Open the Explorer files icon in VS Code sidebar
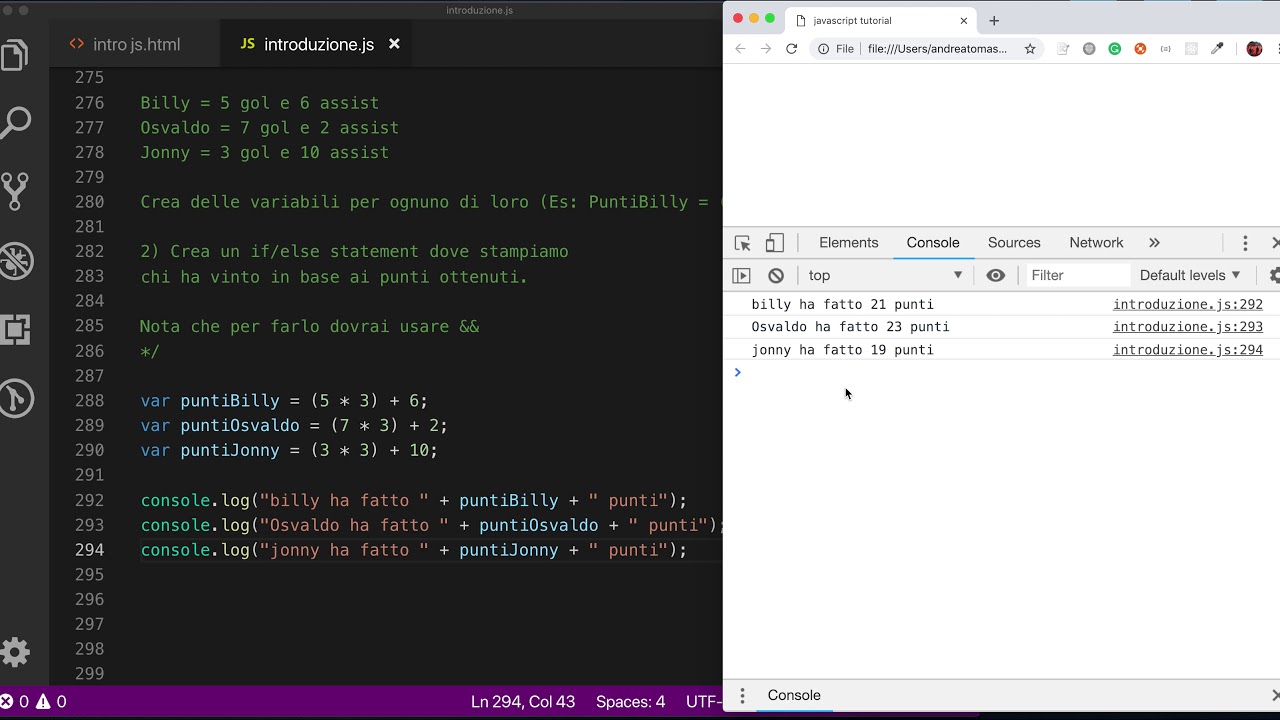Image resolution: width=1280 pixels, height=720 pixels. point(15,55)
